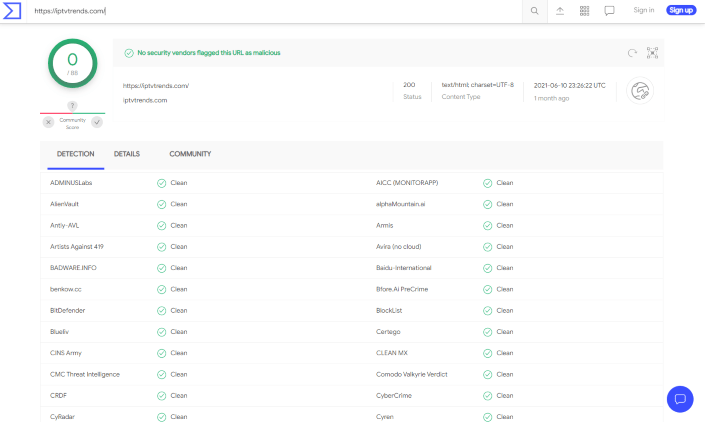The height and width of the screenshot is (422, 705).
Task: Click the Bfore.Ai PreCrime vendor name
Action: [x=402, y=289]
